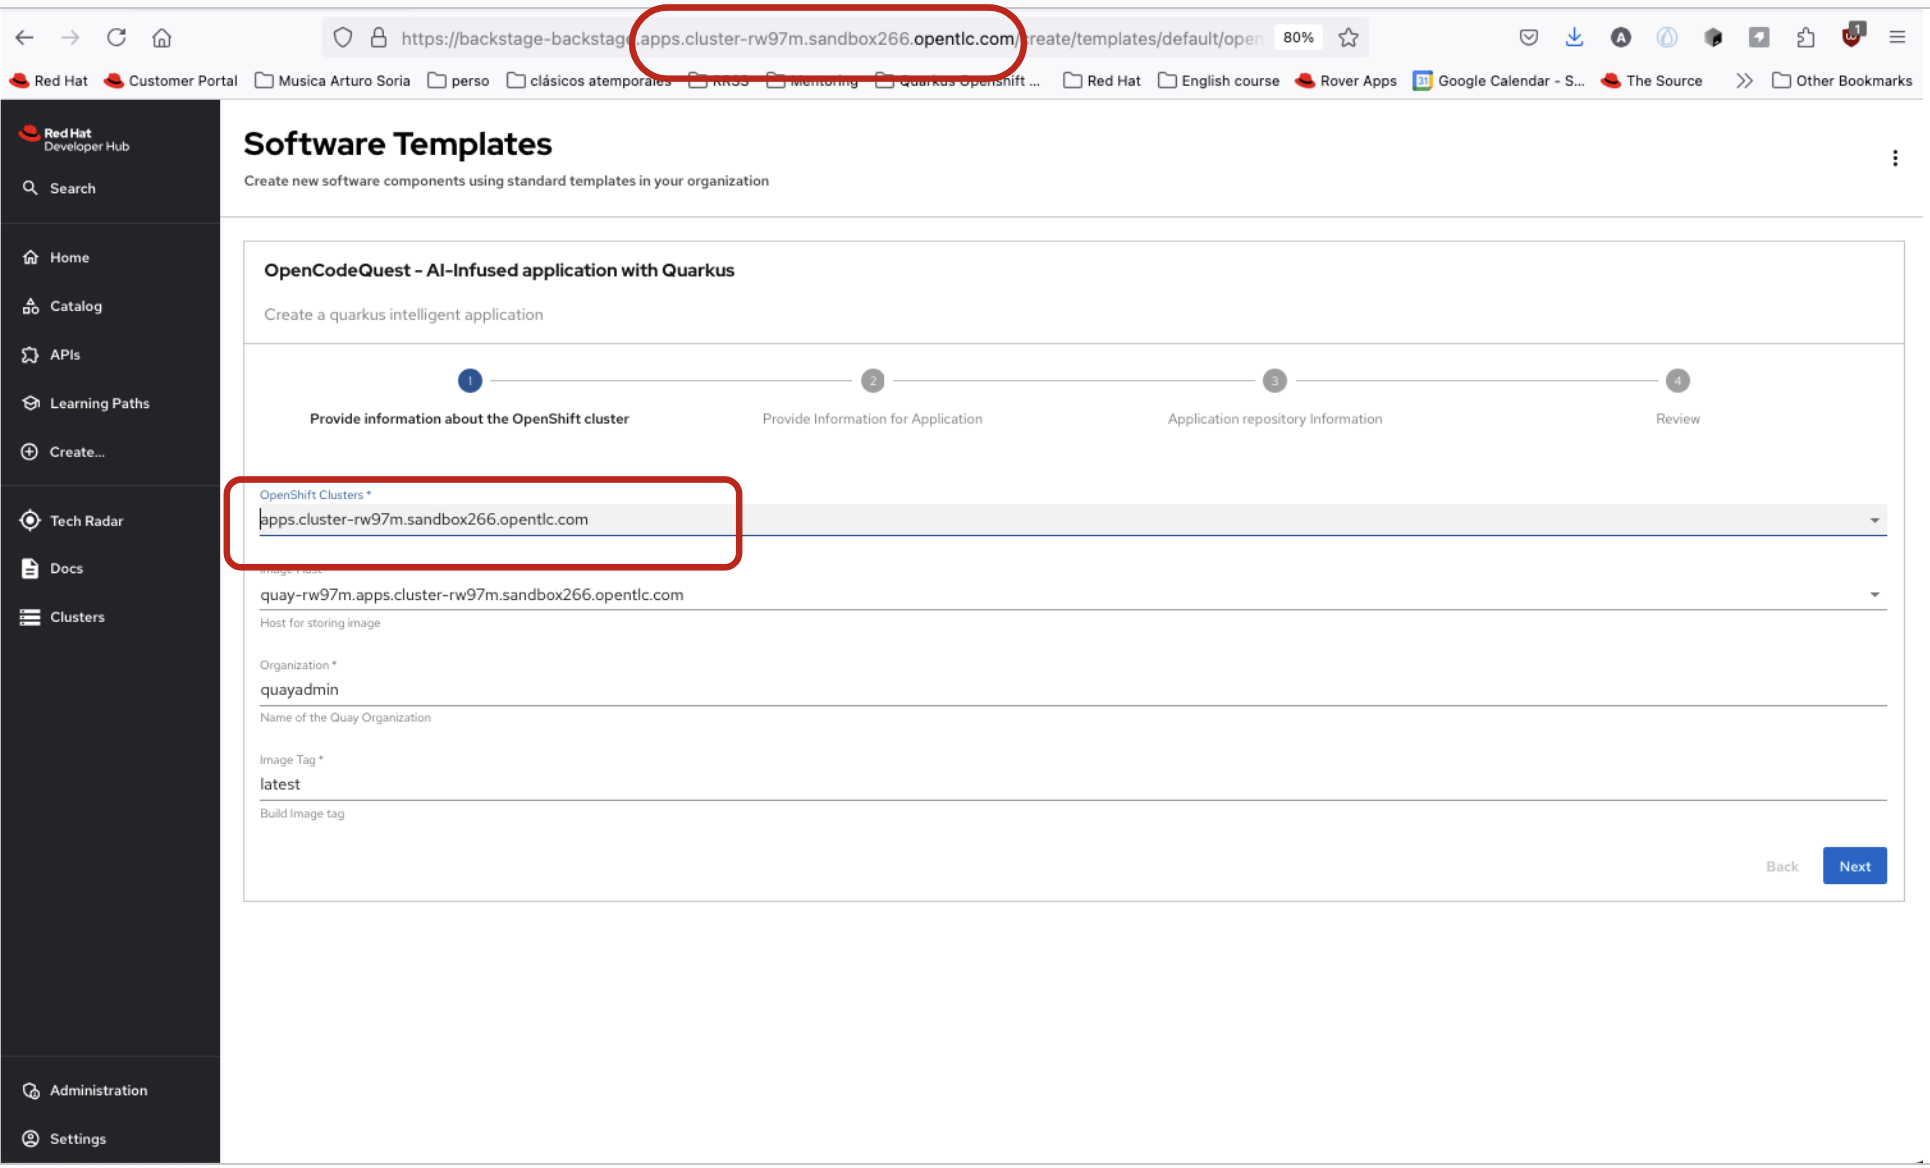Expand the Image Host dropdown arrow
This screenshot has height=1168, width=1930.
(1875, 595)
